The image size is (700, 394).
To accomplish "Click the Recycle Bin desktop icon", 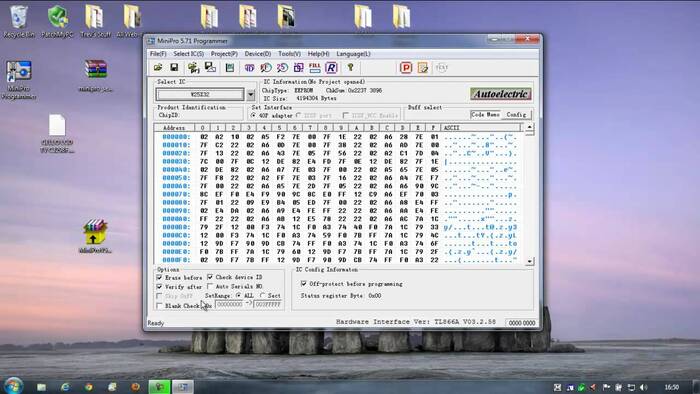I will coord(19,21).
